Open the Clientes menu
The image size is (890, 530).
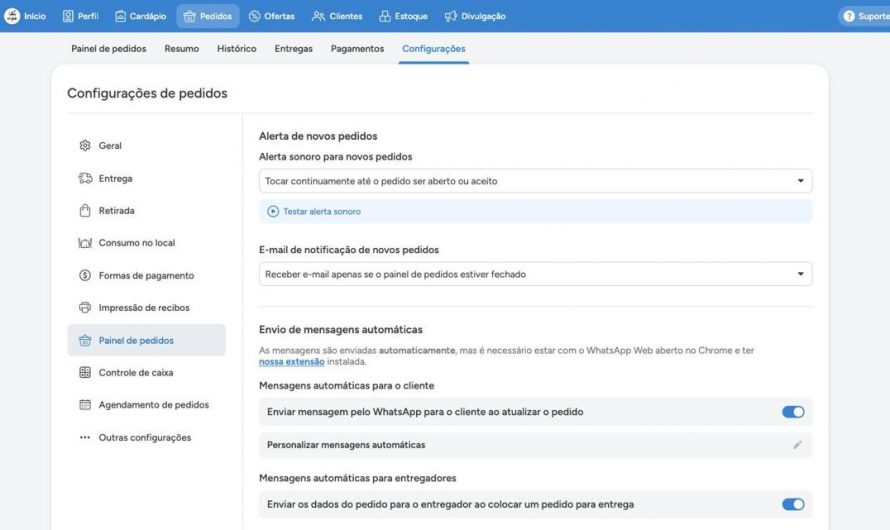[x=337, y=16]
